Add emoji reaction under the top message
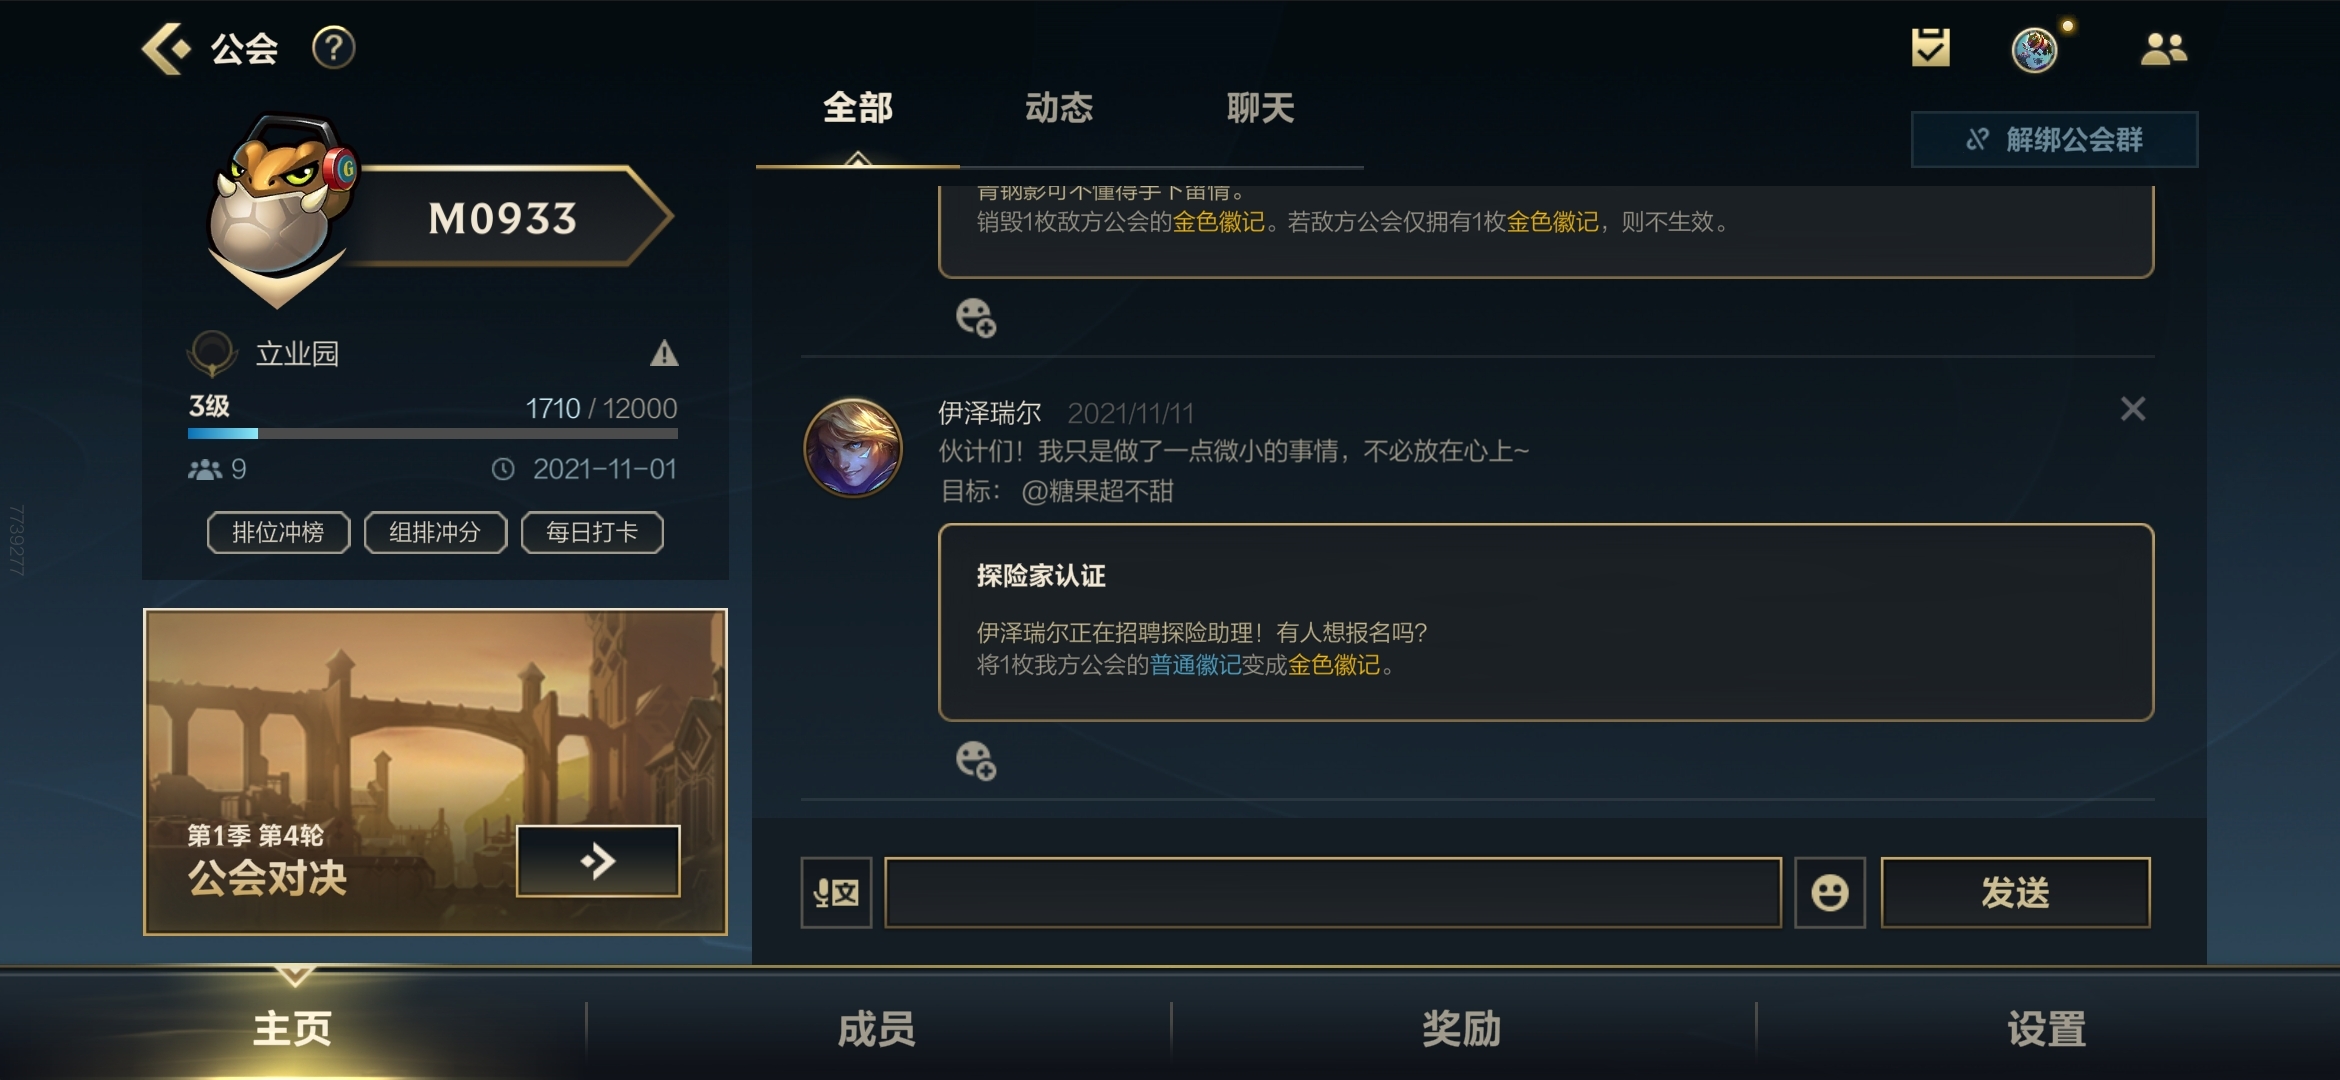Viewport: 2340px width, 1080px height. click(x=976, y=318)
